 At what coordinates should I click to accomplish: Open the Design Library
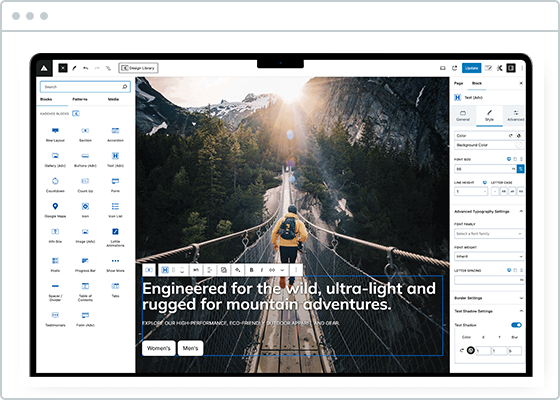coord(138,68)
